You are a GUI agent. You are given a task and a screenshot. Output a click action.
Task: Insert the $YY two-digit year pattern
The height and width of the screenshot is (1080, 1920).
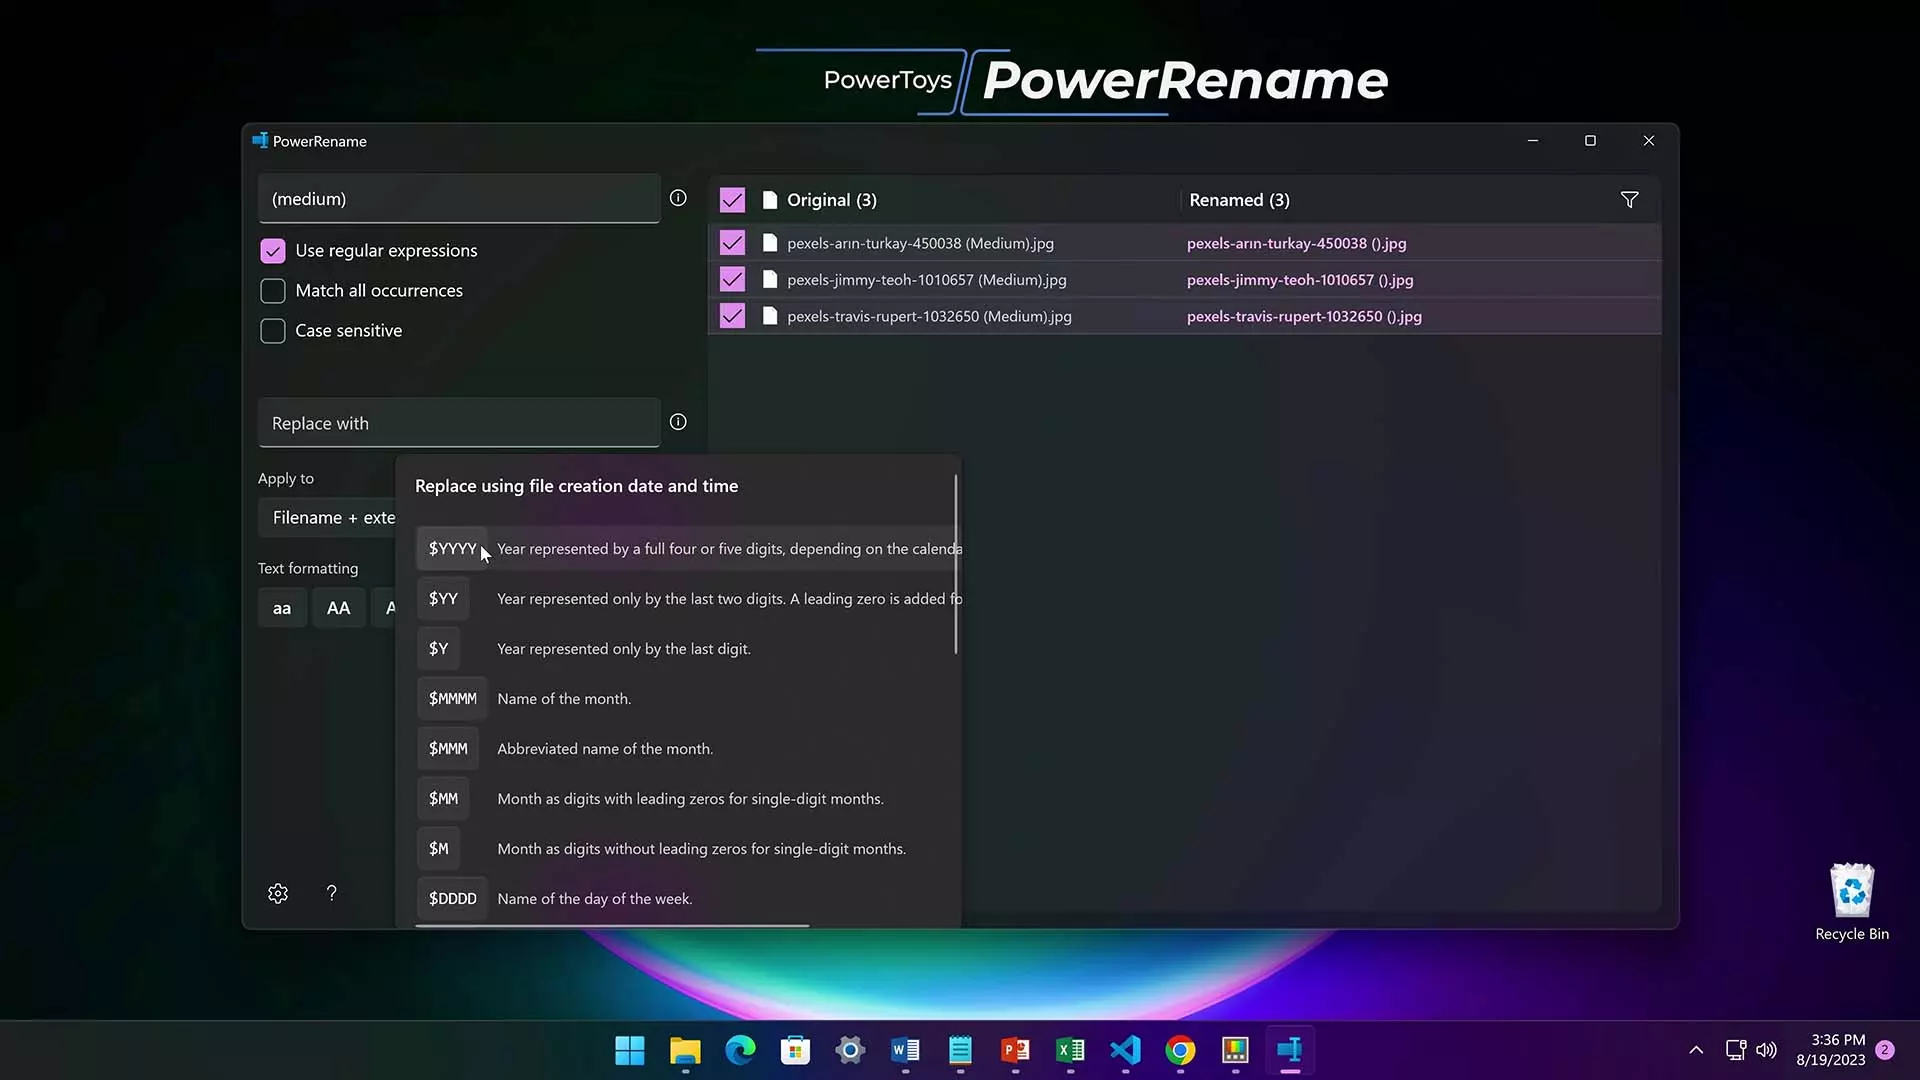point(443,598)
